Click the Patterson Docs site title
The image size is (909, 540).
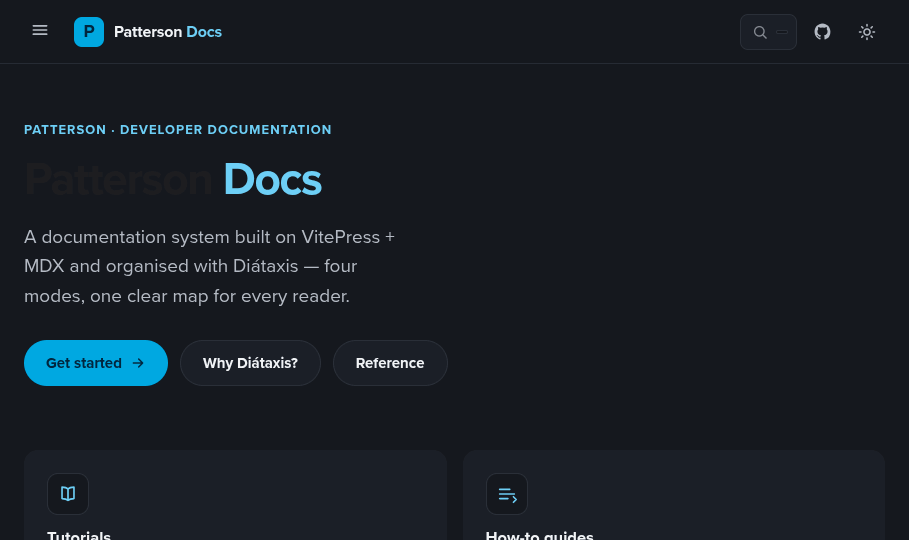[x=168, y=32]
